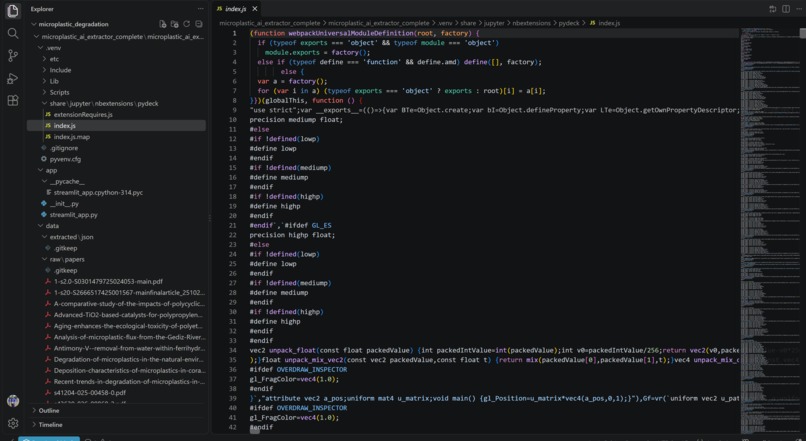Screen dimensions: 806x441
Task: Click JS icon in the index.js breadcrumb
Action: (592, 23)
